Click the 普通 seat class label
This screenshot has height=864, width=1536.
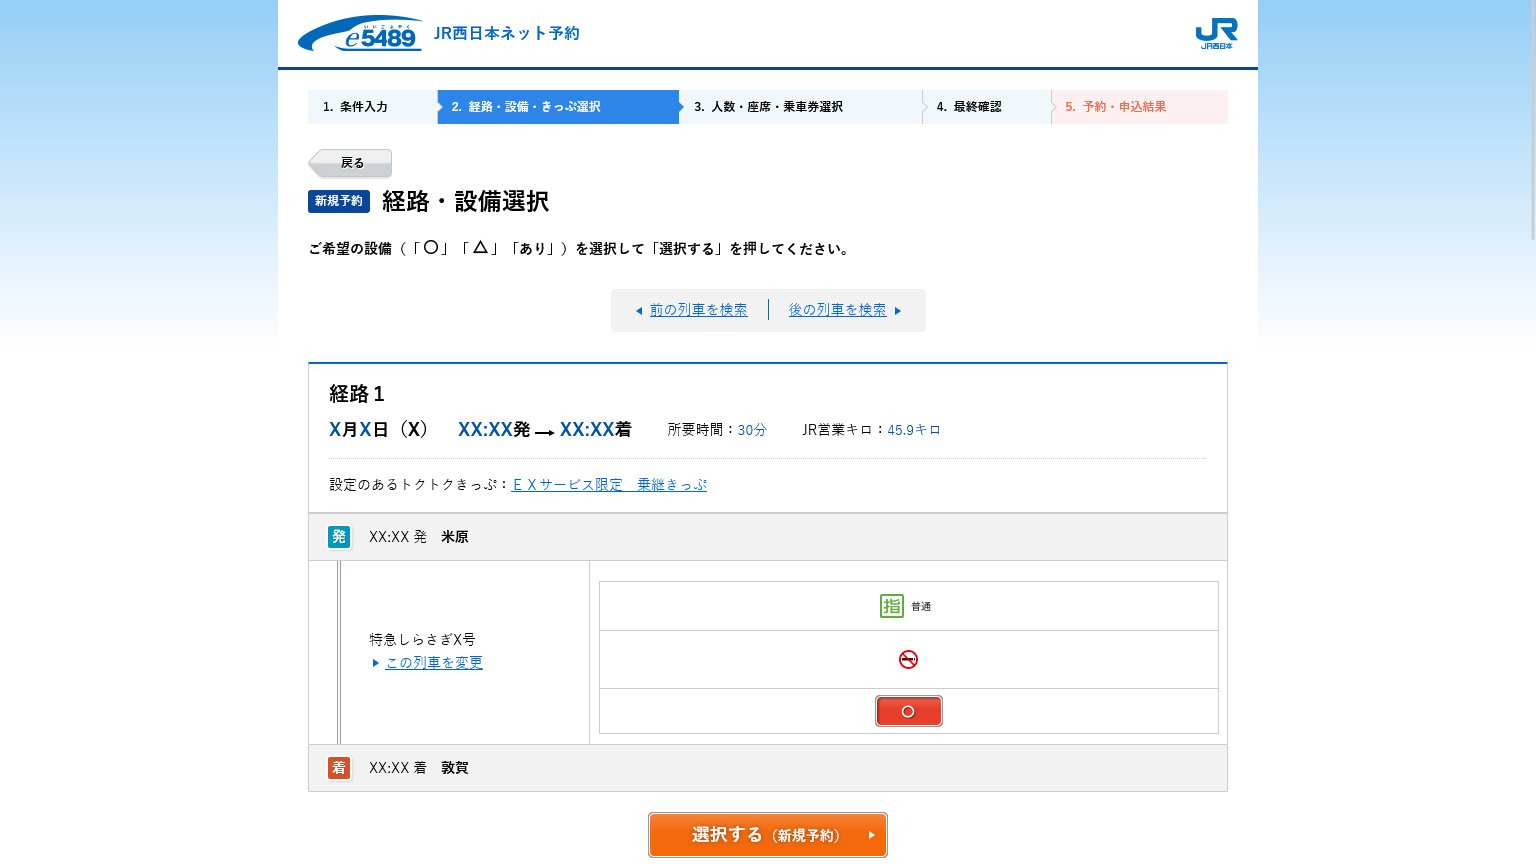click(921, 607)
